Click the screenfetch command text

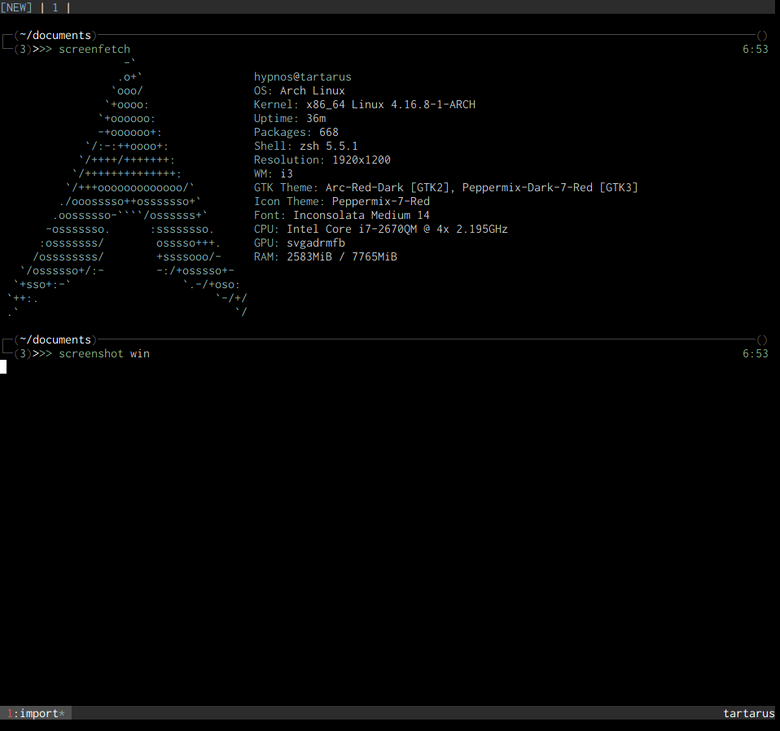(x=94, y=49)
